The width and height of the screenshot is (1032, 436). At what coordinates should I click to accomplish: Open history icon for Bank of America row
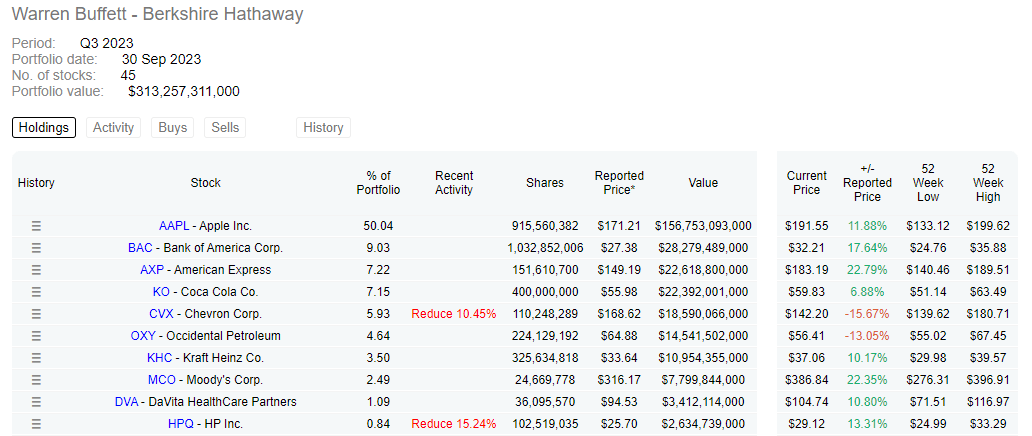(x=36, y=248)
